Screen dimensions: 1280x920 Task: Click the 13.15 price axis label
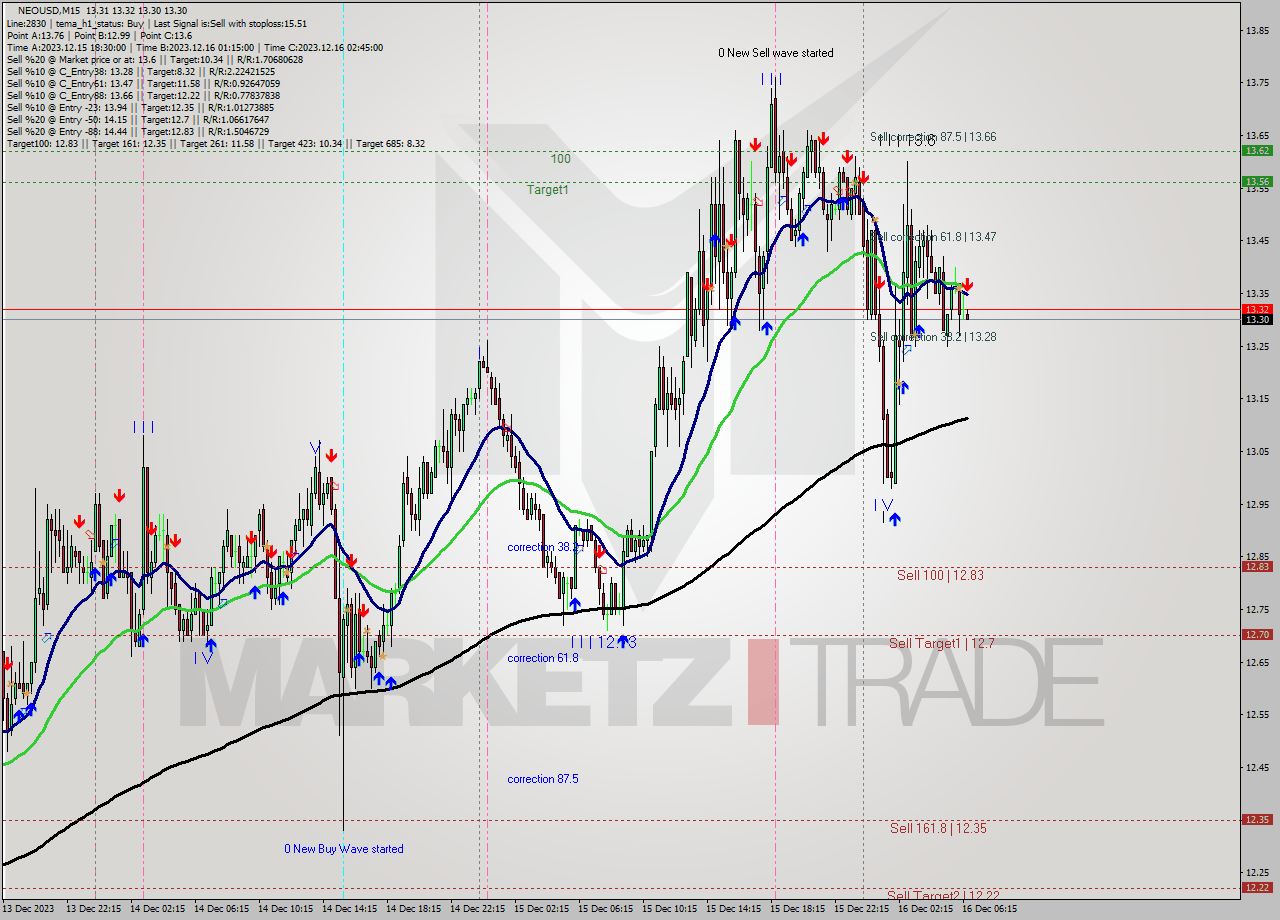[x=1257, y=399]
